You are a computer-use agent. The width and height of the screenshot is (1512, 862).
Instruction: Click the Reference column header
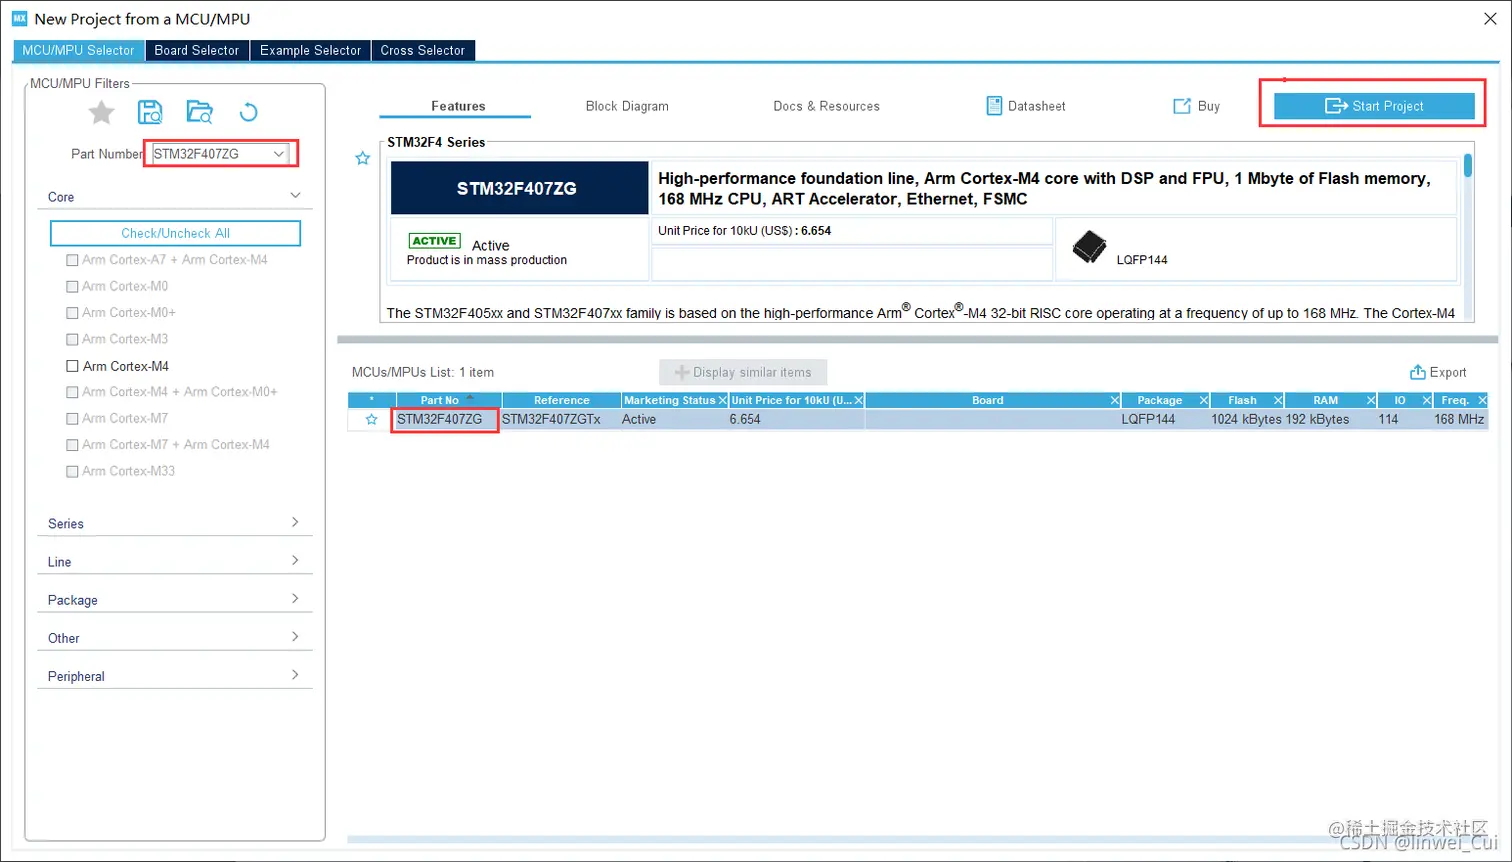(x=561, y=400)
